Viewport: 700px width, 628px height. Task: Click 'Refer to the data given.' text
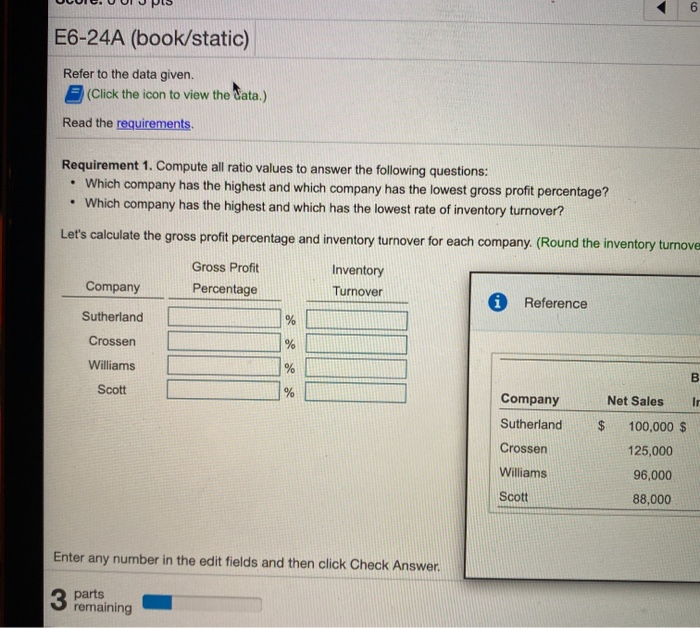(129, 74)
